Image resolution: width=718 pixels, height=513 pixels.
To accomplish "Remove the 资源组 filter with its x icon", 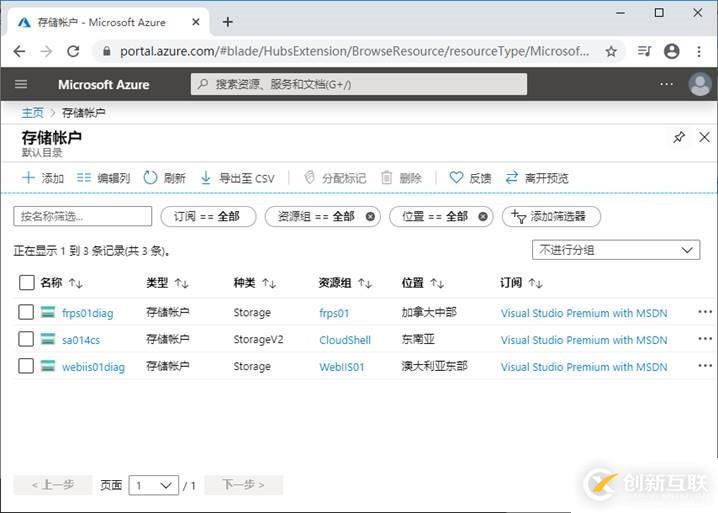I will (370, 216).
